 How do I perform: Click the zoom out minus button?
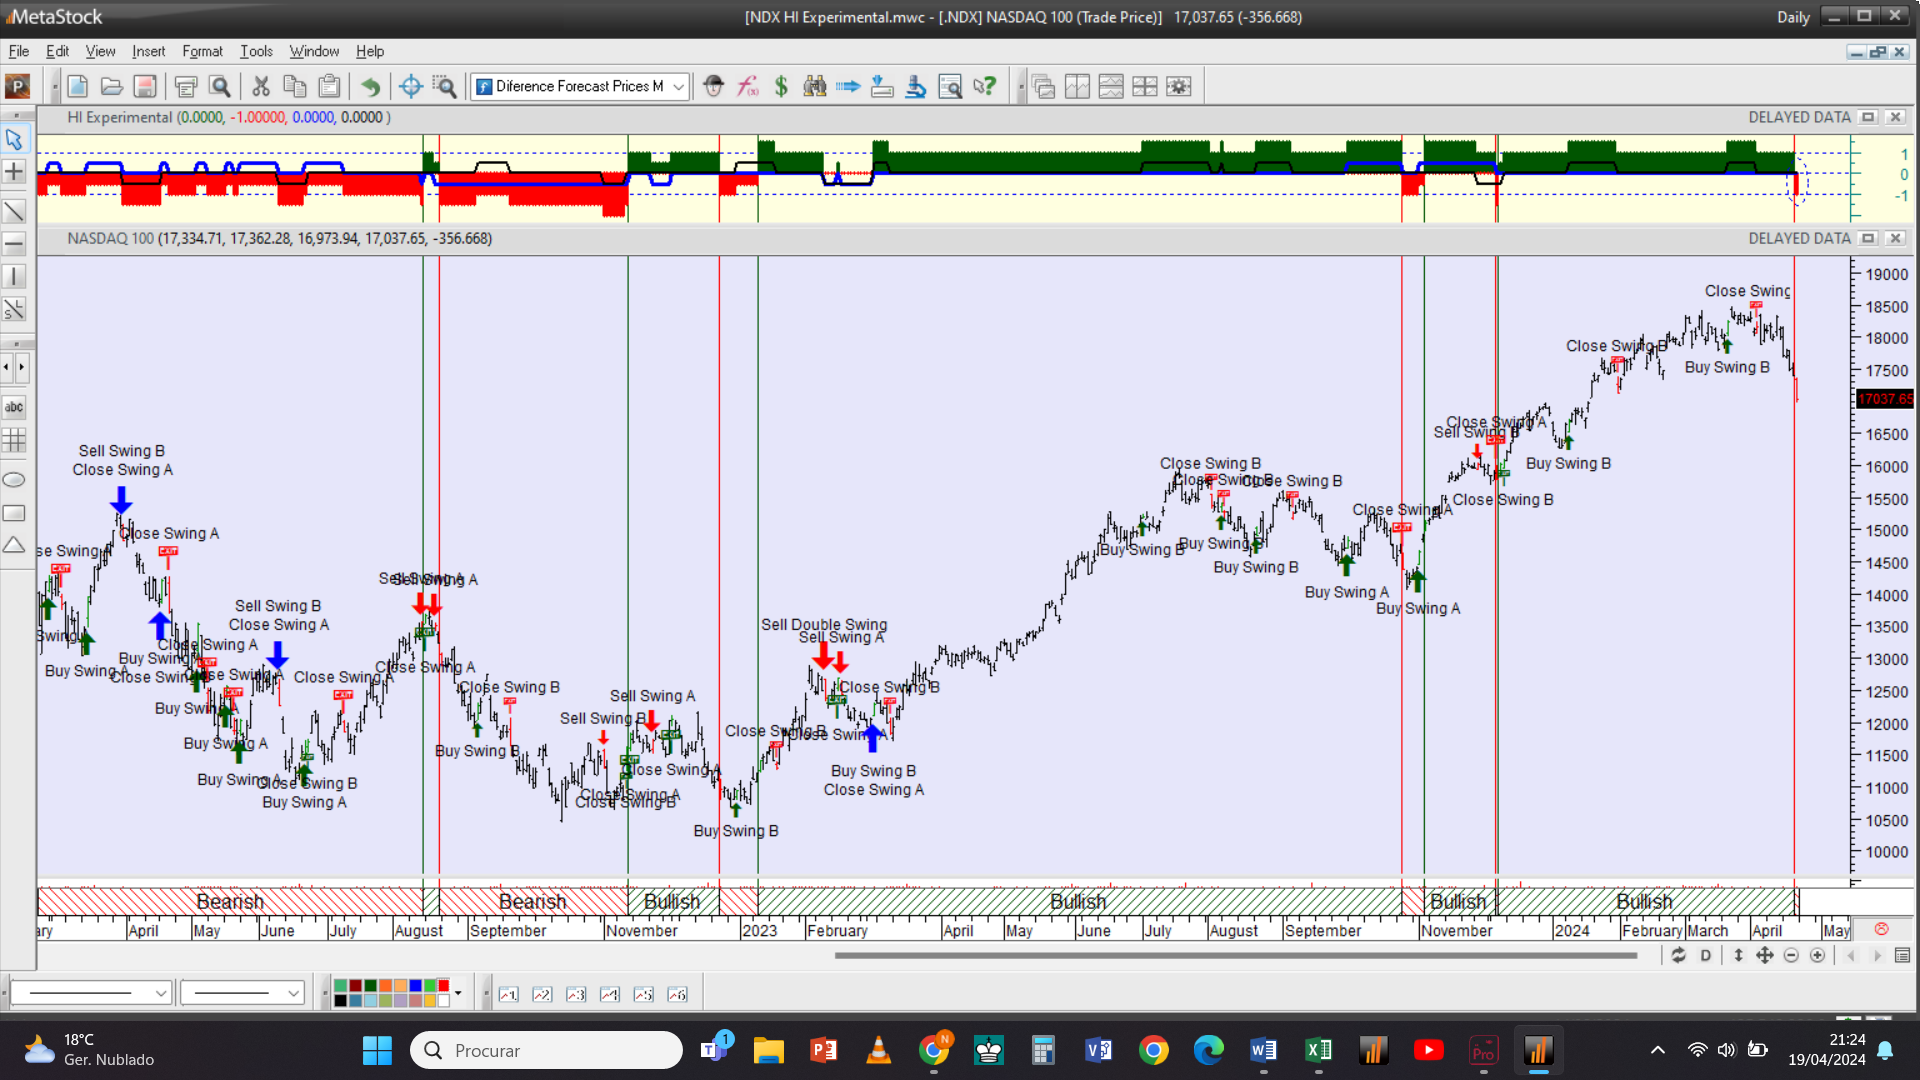(1791, 955)
